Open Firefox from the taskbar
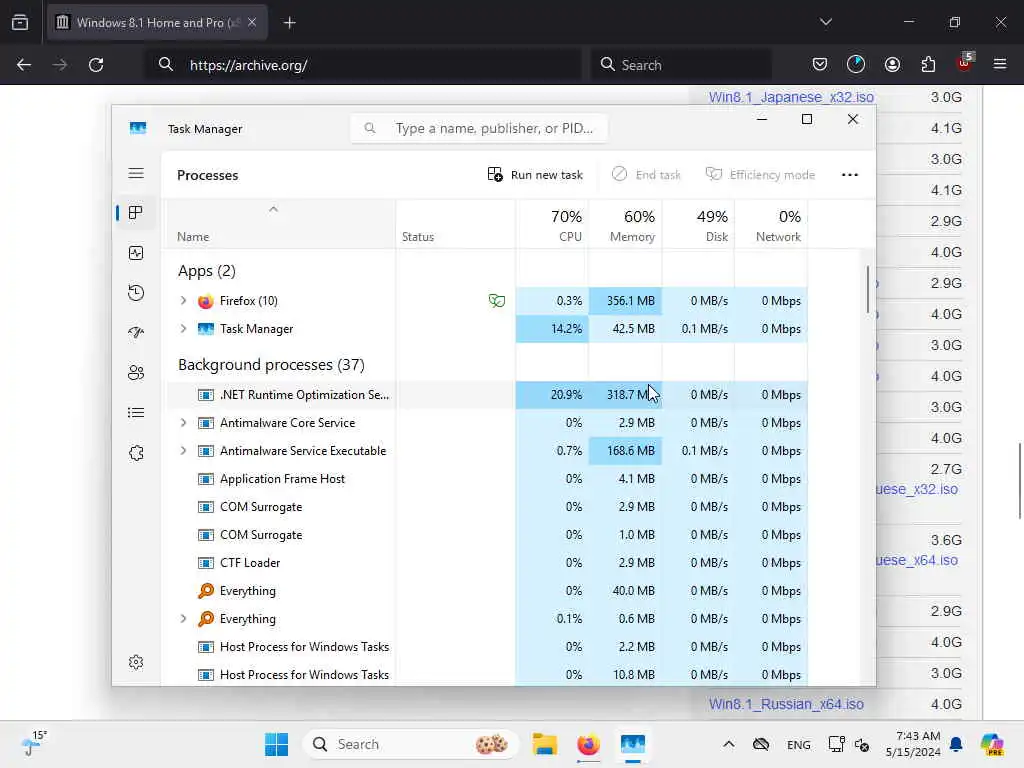1024x768 pixels. [588, 744]
